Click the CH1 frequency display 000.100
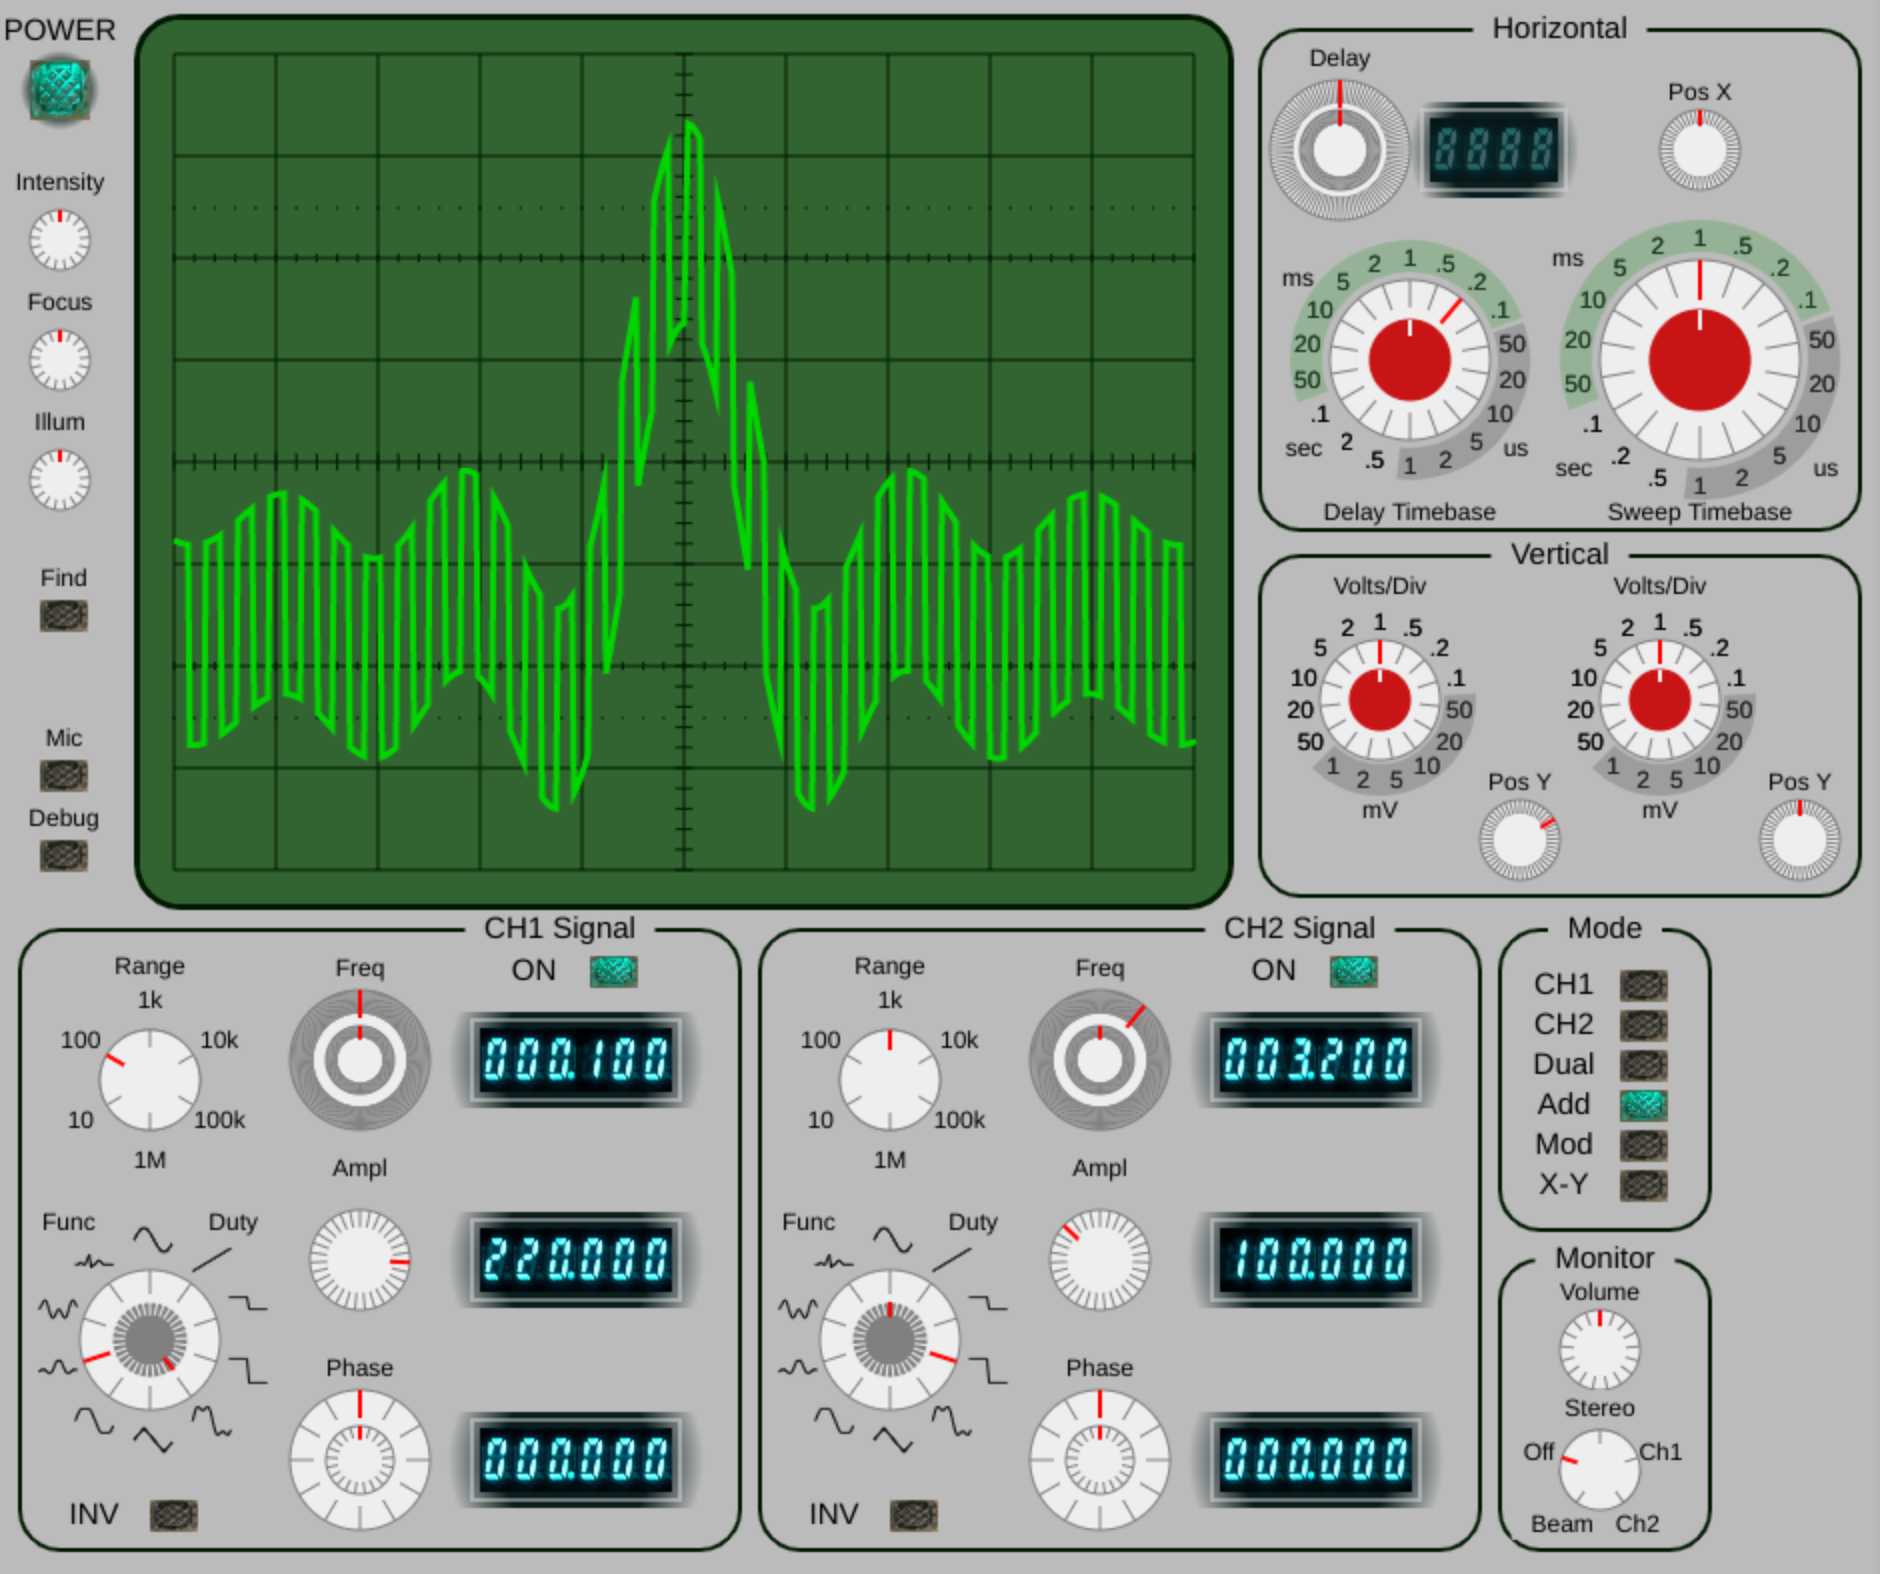 (x=575, y=1060)
